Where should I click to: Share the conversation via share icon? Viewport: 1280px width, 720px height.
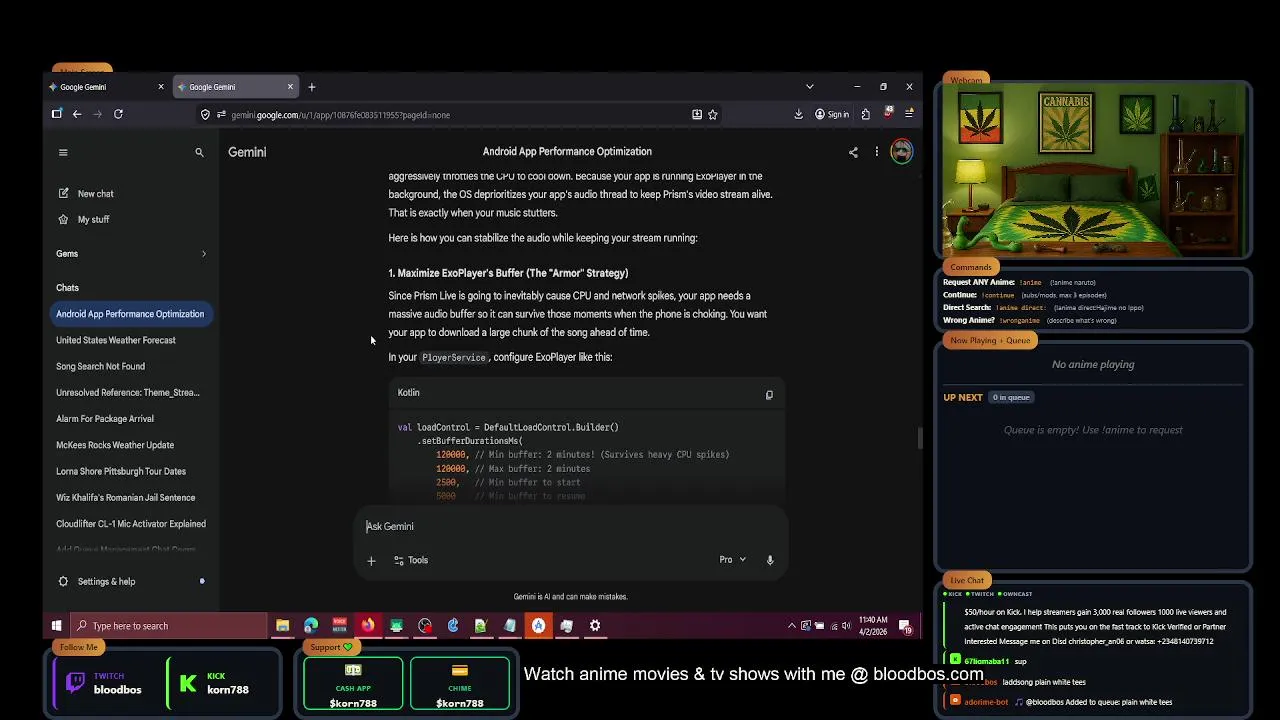coord(853,152)
